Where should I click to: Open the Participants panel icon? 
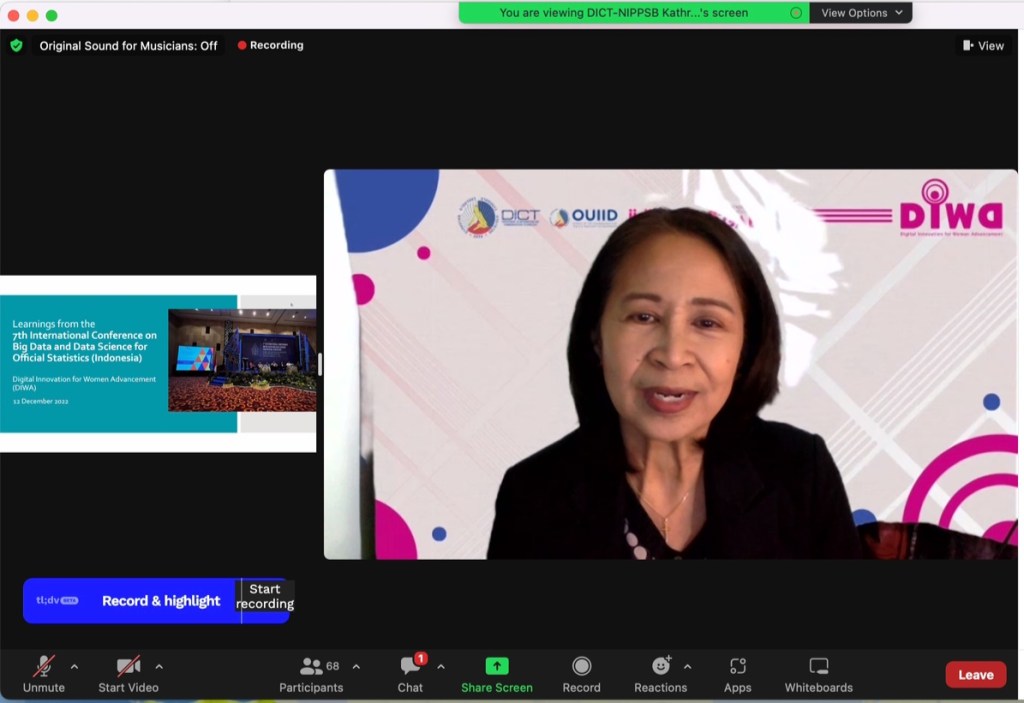(x=311, y=667)
